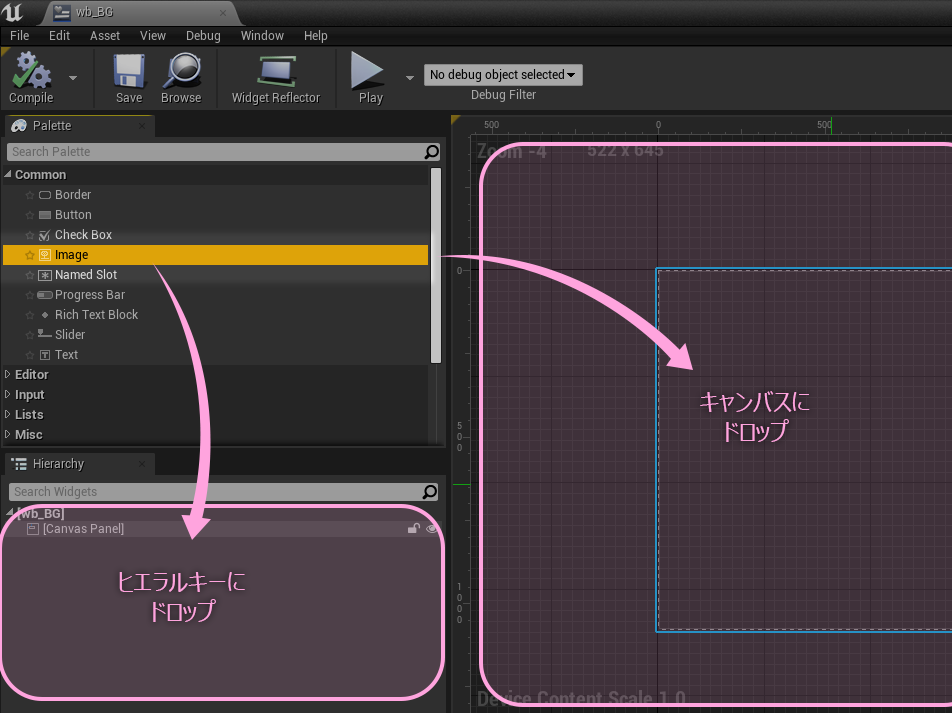Select the Named Slot widget in palette
This screenshot has width=952, height=713.
pyautogui.click(x=216, y=275)
